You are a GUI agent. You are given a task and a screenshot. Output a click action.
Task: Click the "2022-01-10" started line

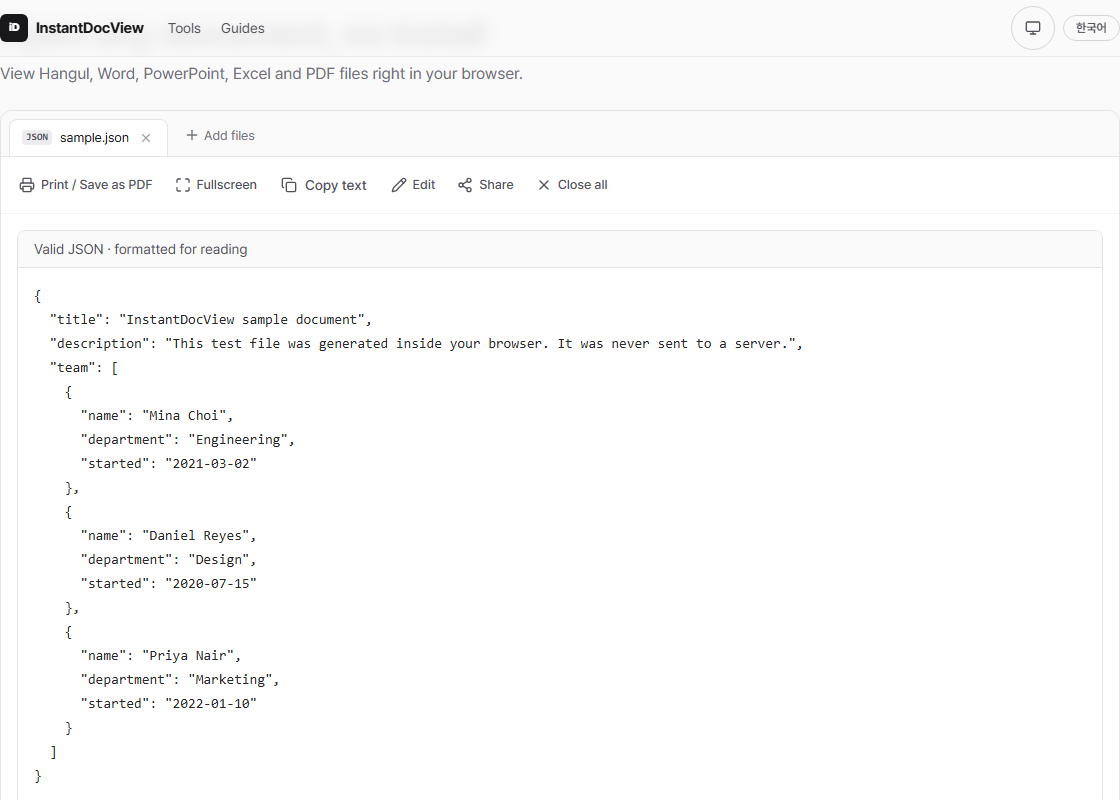[168, 704]
